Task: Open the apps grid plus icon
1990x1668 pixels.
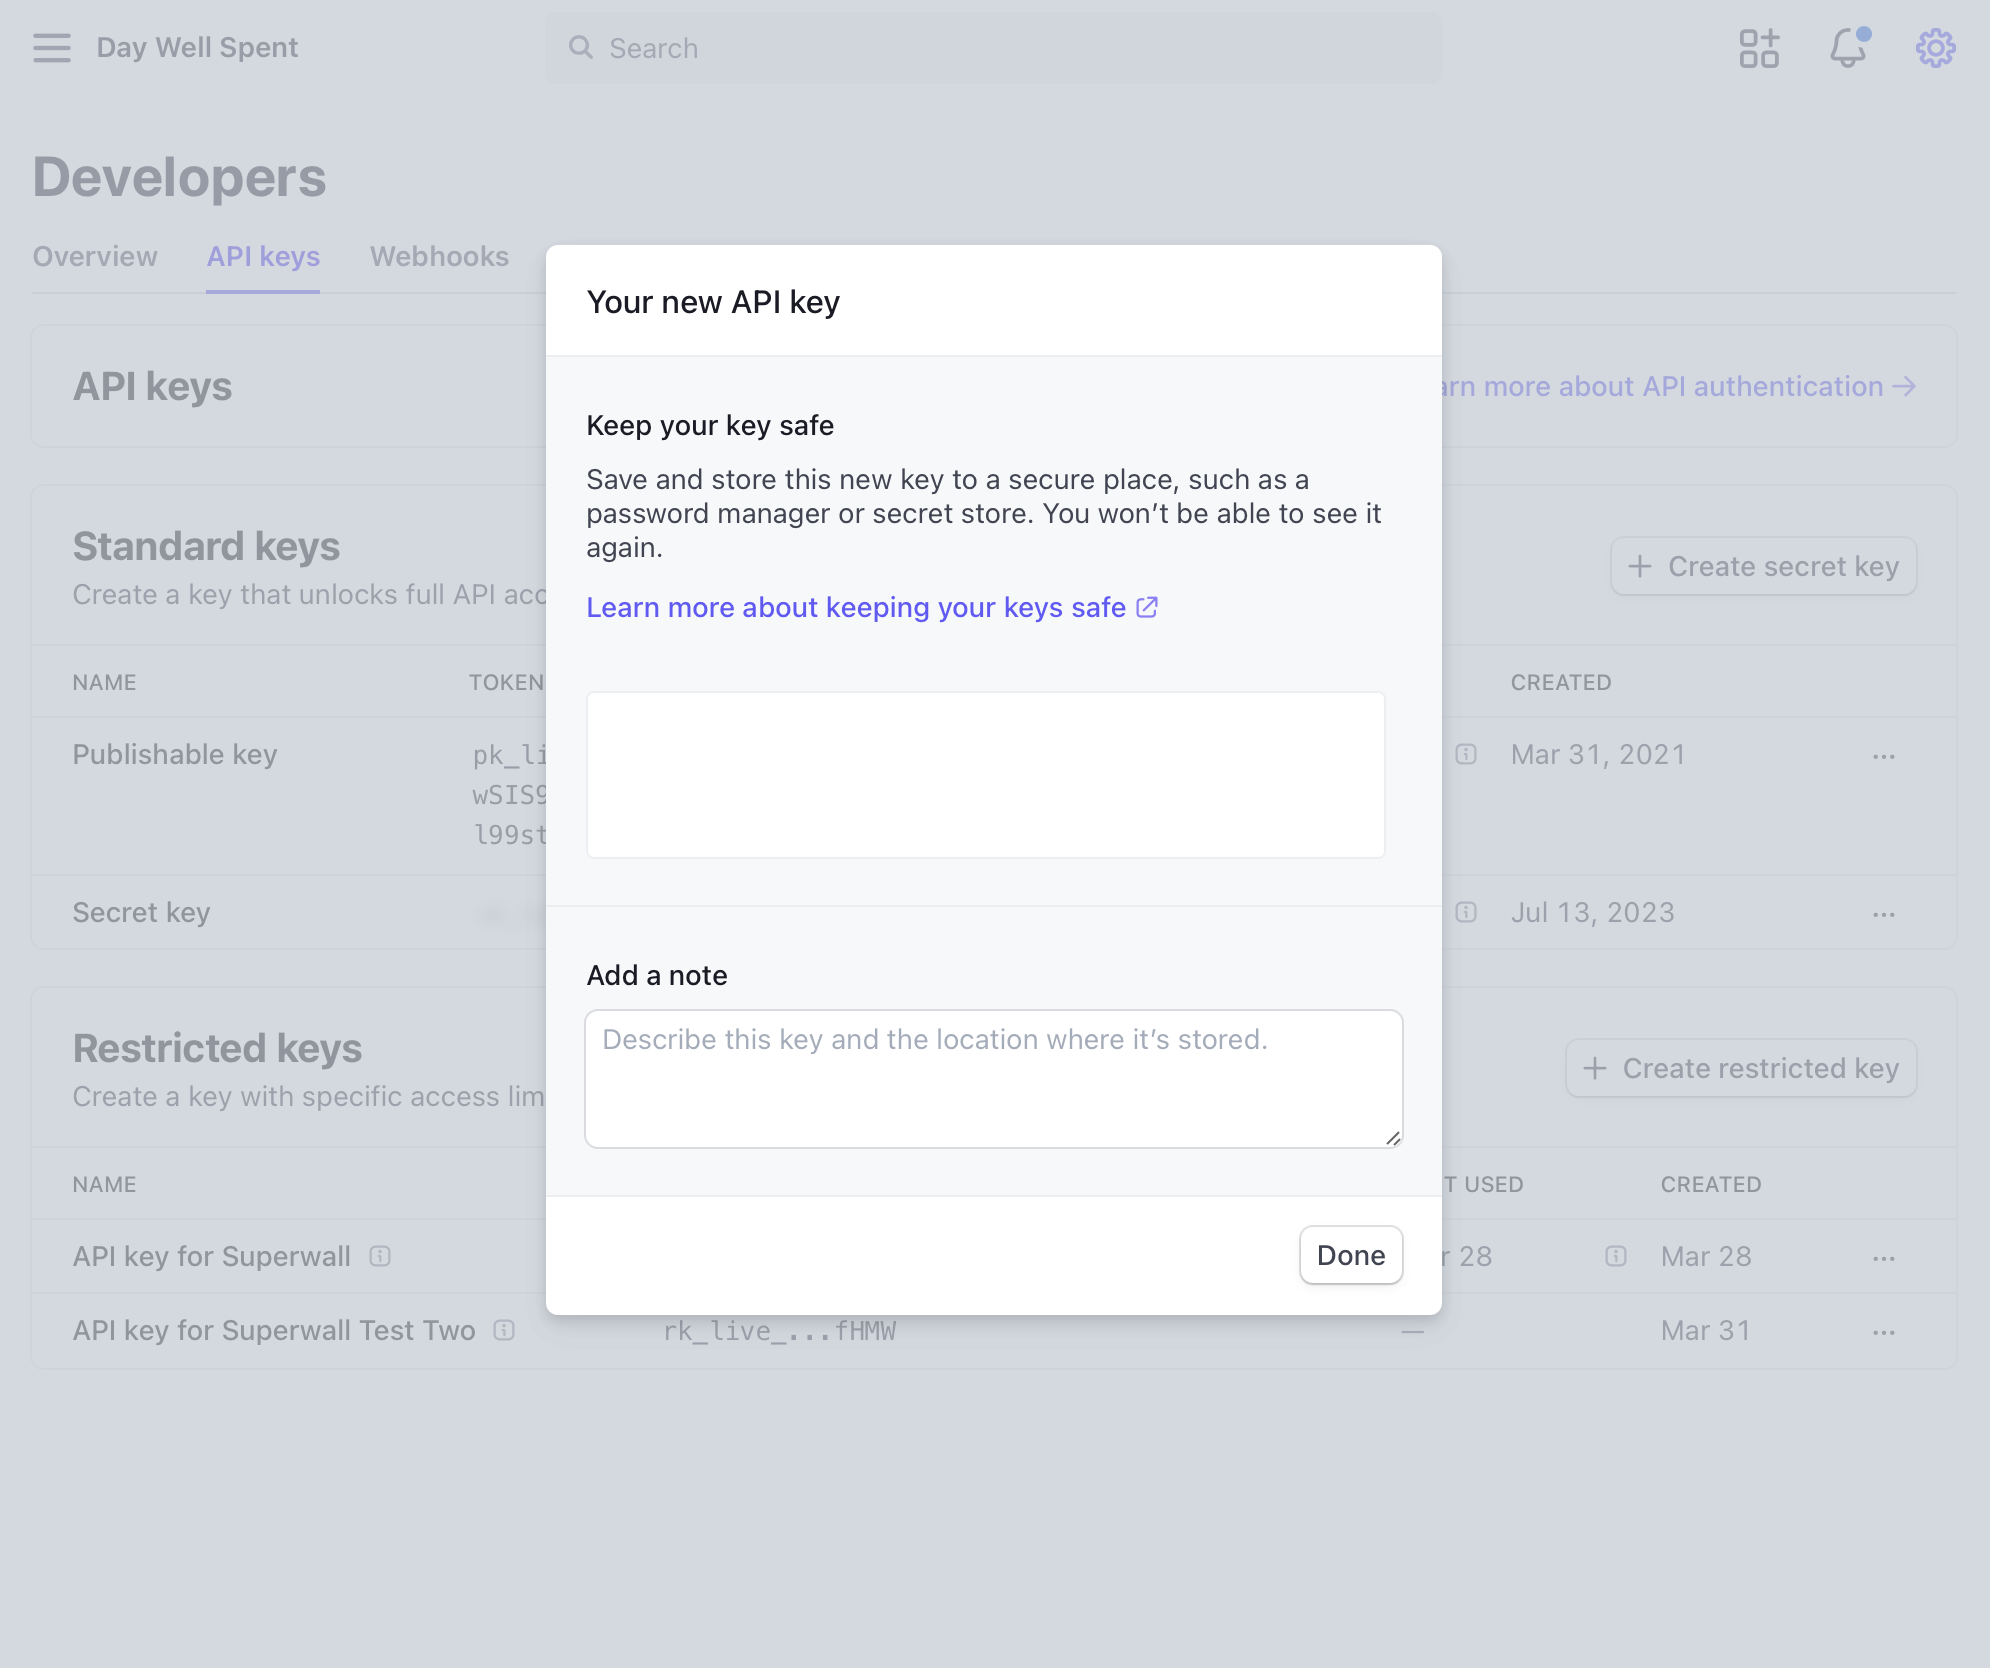Action: pos(1758,48)
